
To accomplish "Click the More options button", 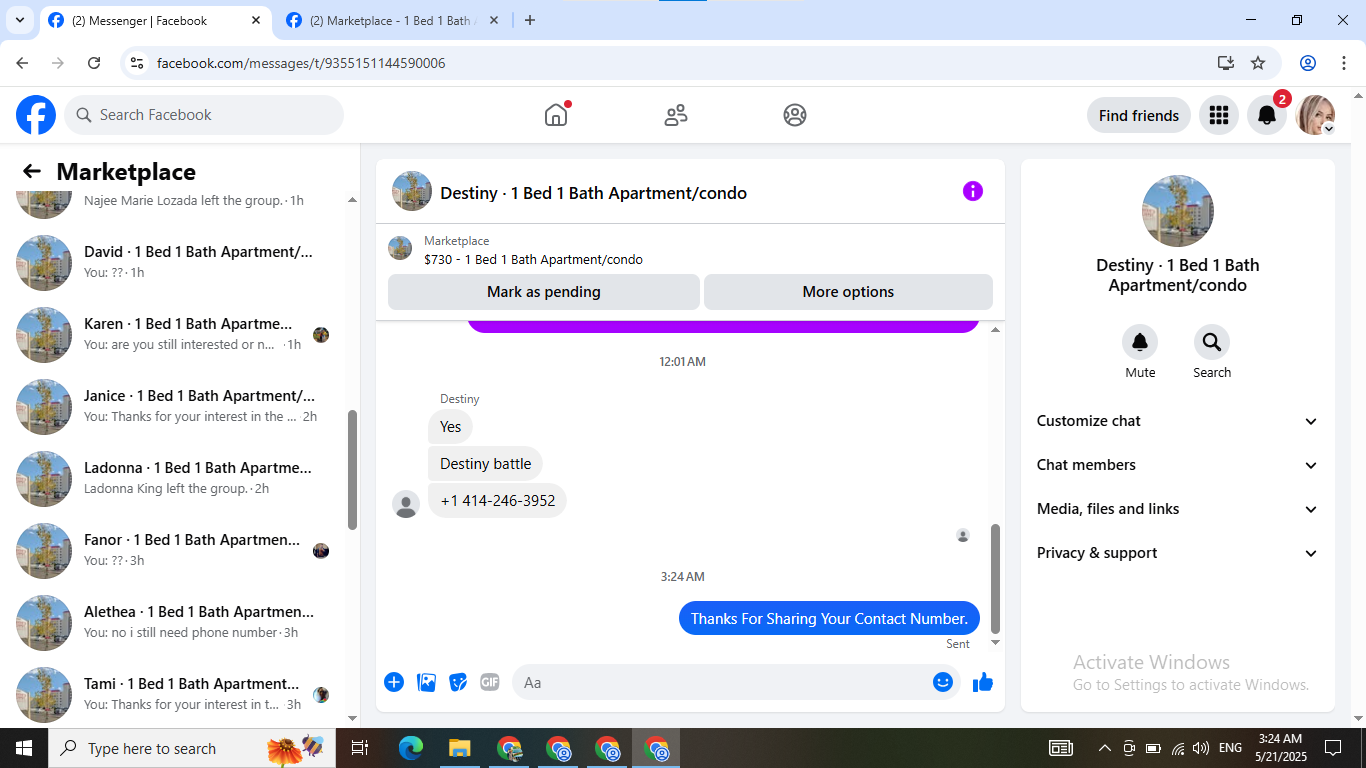I will (x=848, y=292).
